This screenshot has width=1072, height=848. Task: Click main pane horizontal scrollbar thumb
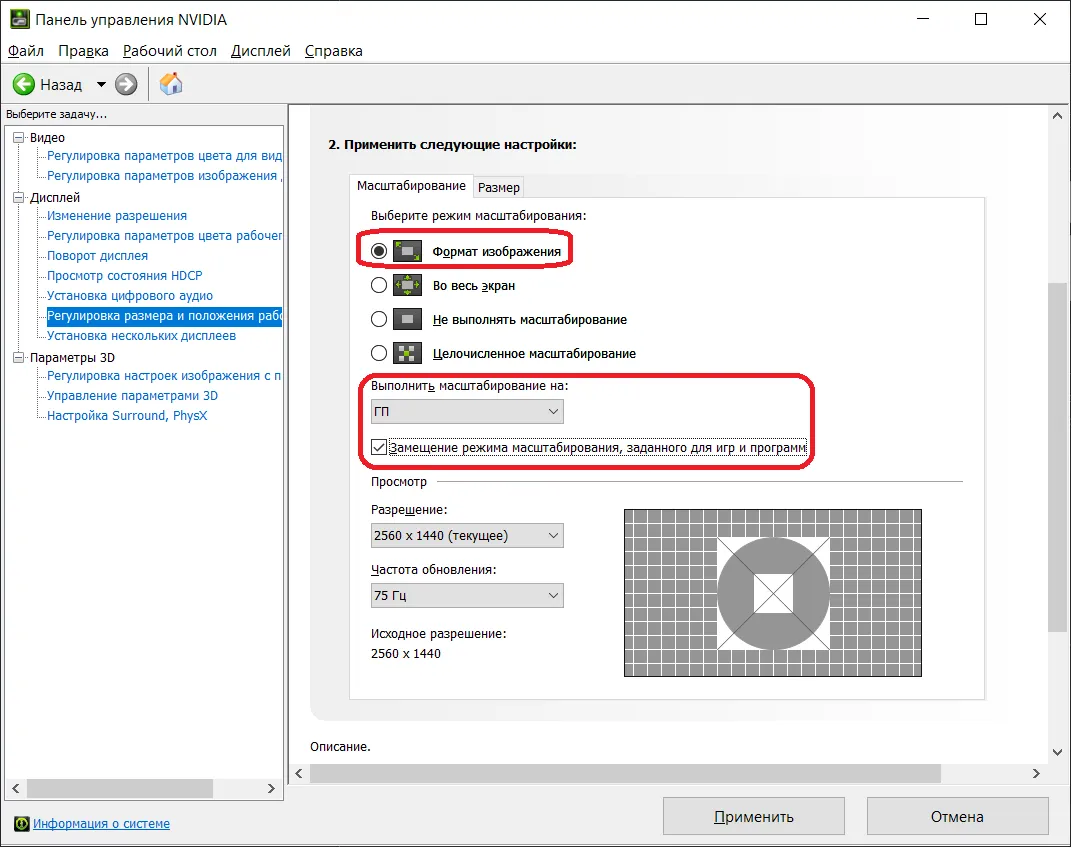coord(626,773)
